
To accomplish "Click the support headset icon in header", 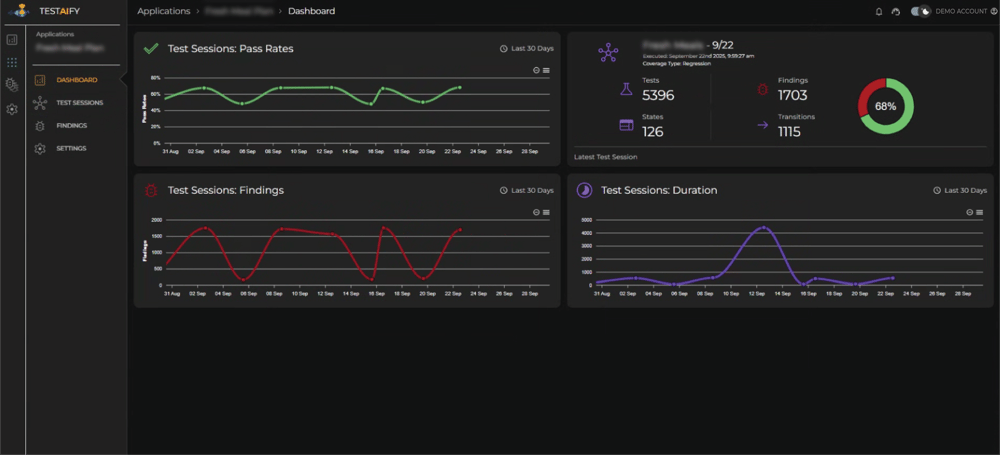I will pos(896,12).
